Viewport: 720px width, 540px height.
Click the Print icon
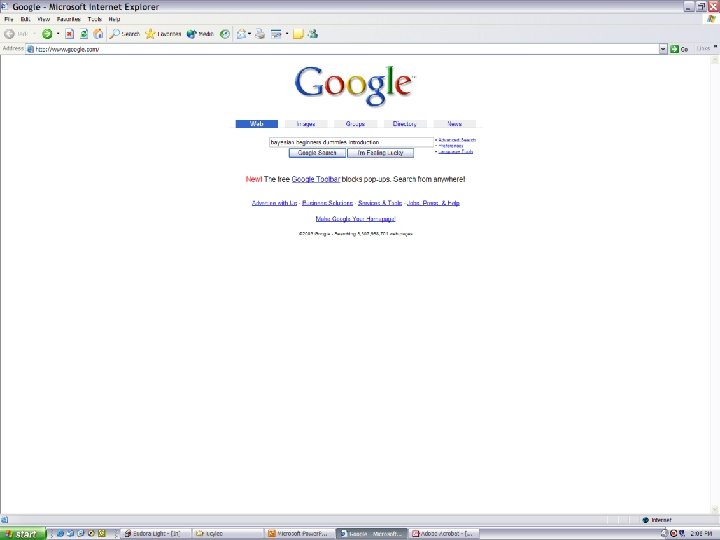[260, 34]
